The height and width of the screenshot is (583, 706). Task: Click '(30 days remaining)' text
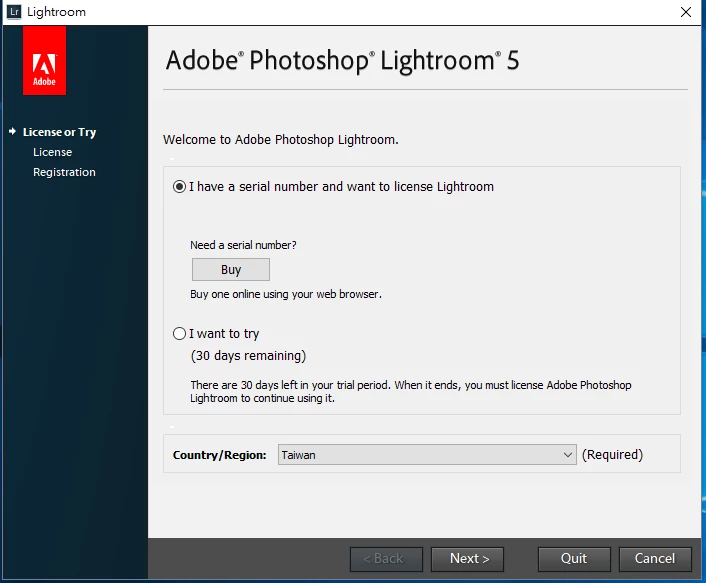pyautogui.click(x=248, y=356)
